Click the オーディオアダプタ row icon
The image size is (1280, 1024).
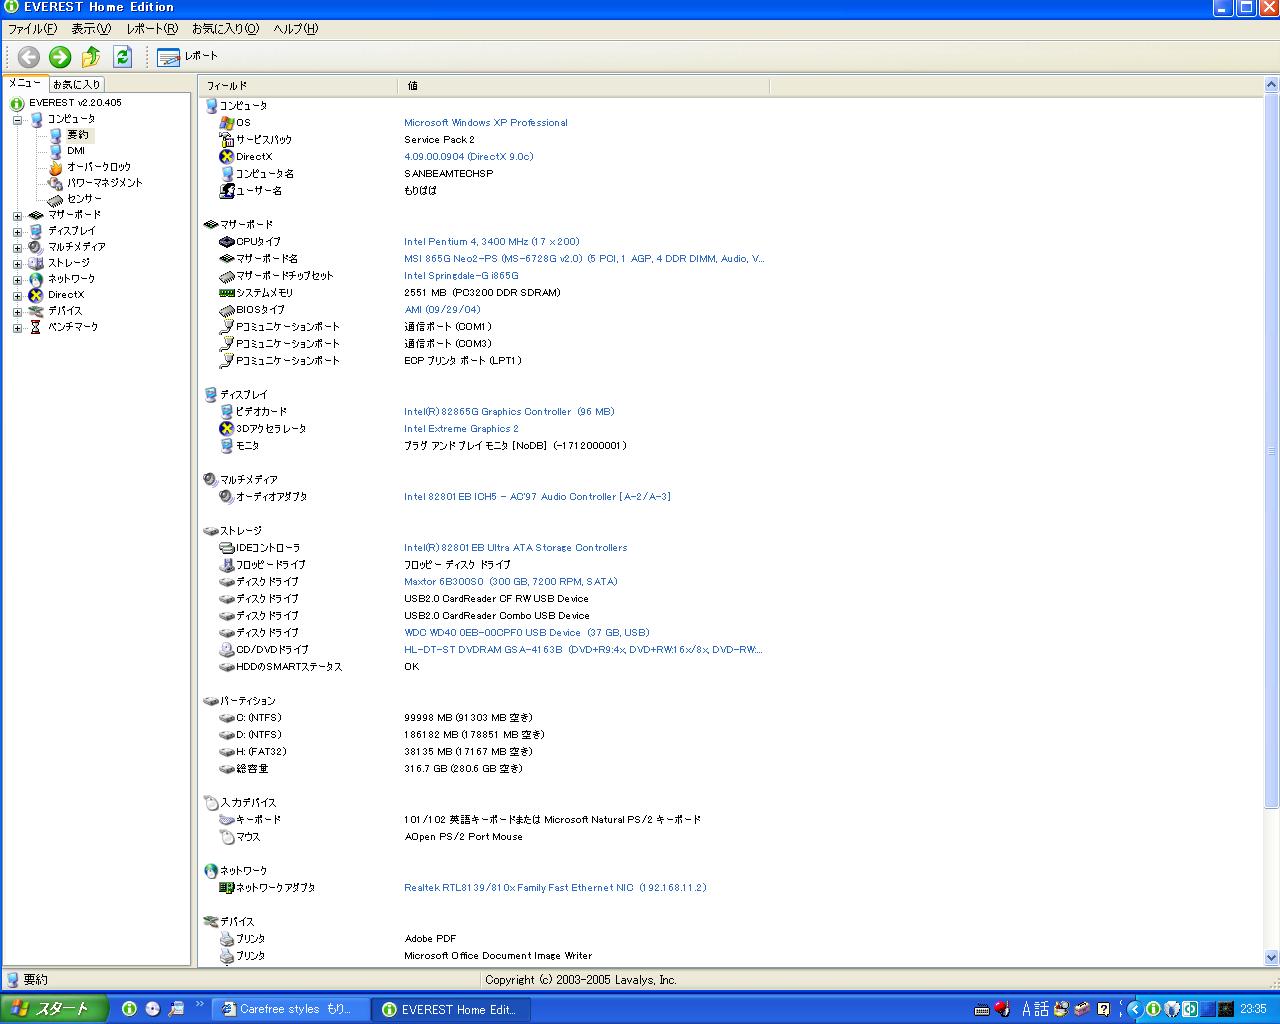(x=227, y=497)
